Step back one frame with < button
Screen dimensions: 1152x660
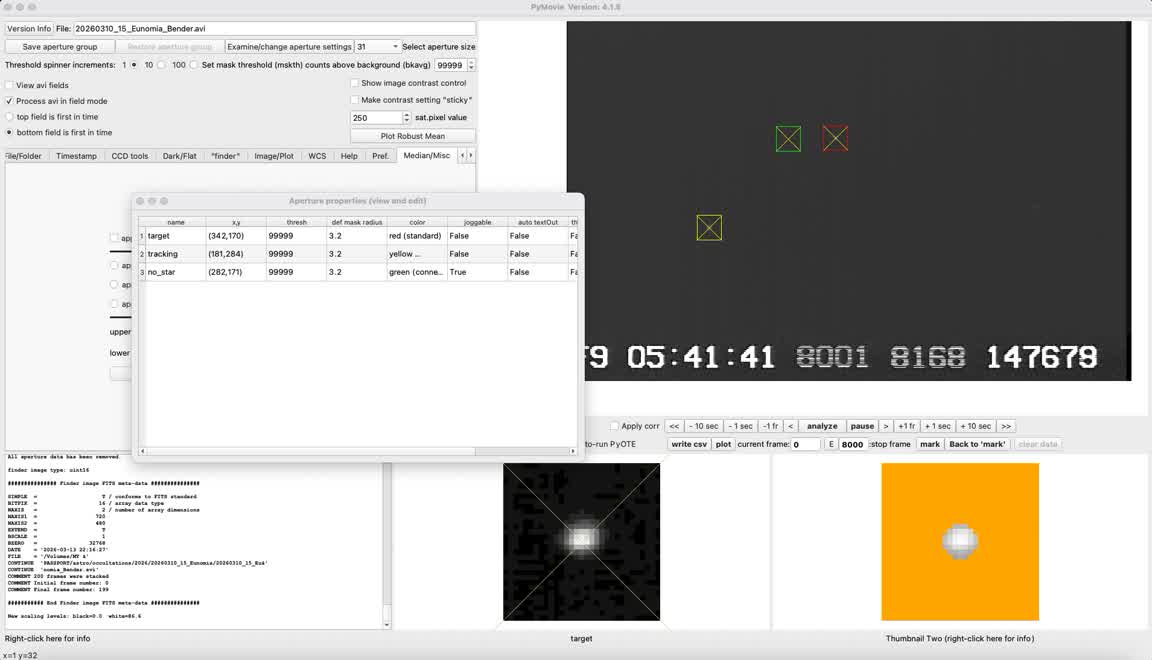click(x=790, y=426)
